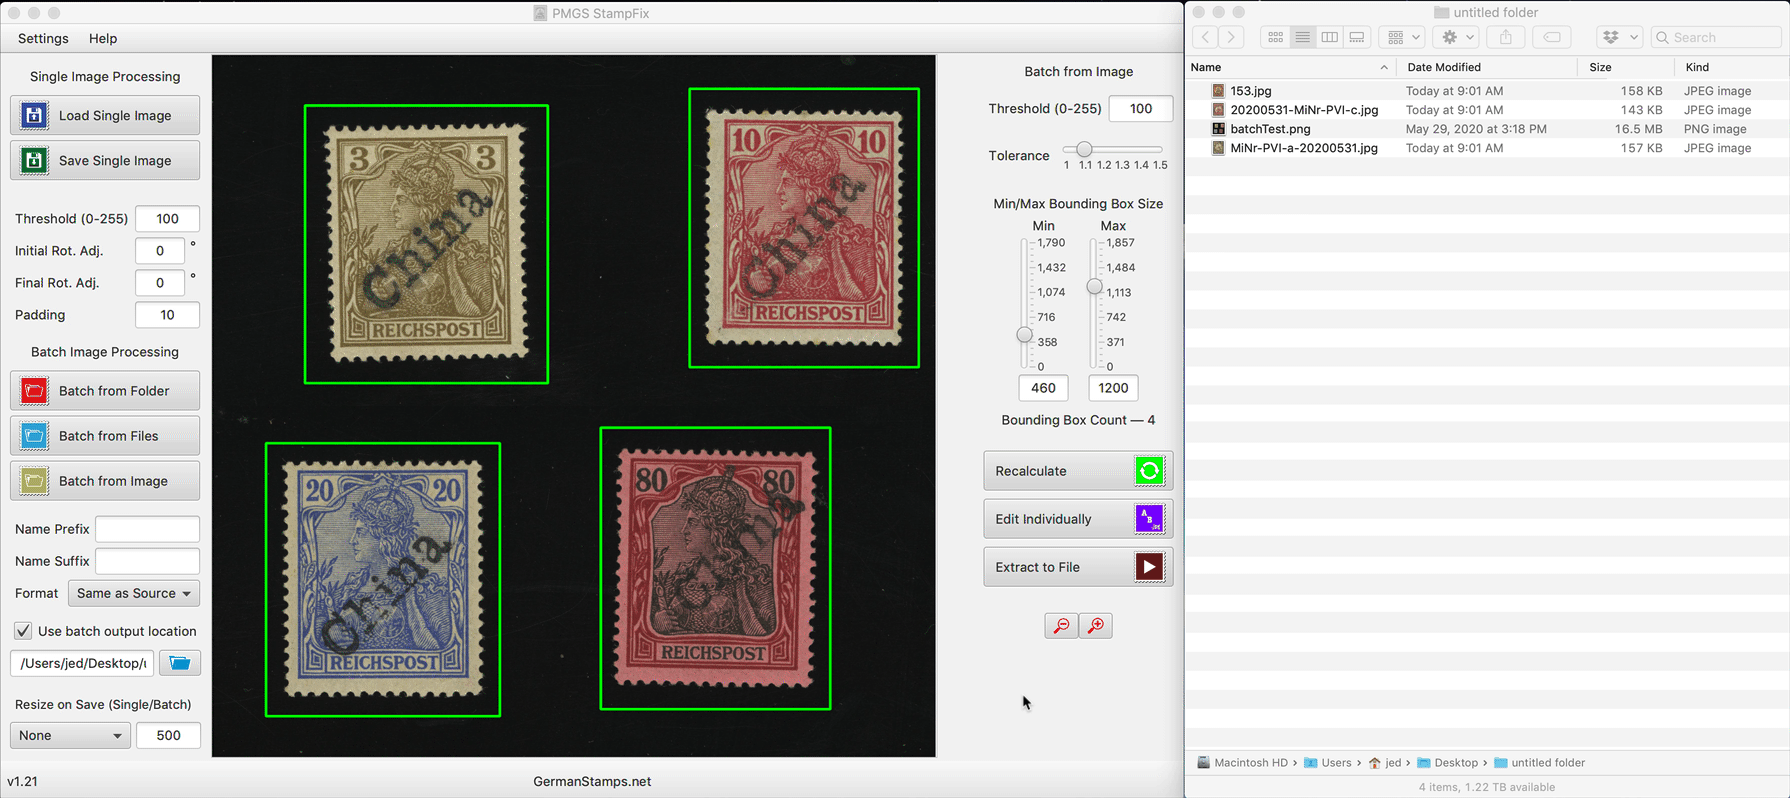
Task: Click the Finder share button
Action: [1505, 37]
